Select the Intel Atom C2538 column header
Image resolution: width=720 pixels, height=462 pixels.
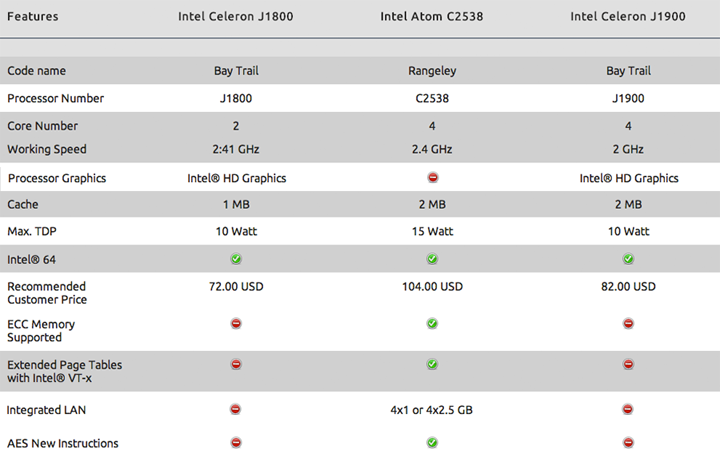tap(432, 17)
